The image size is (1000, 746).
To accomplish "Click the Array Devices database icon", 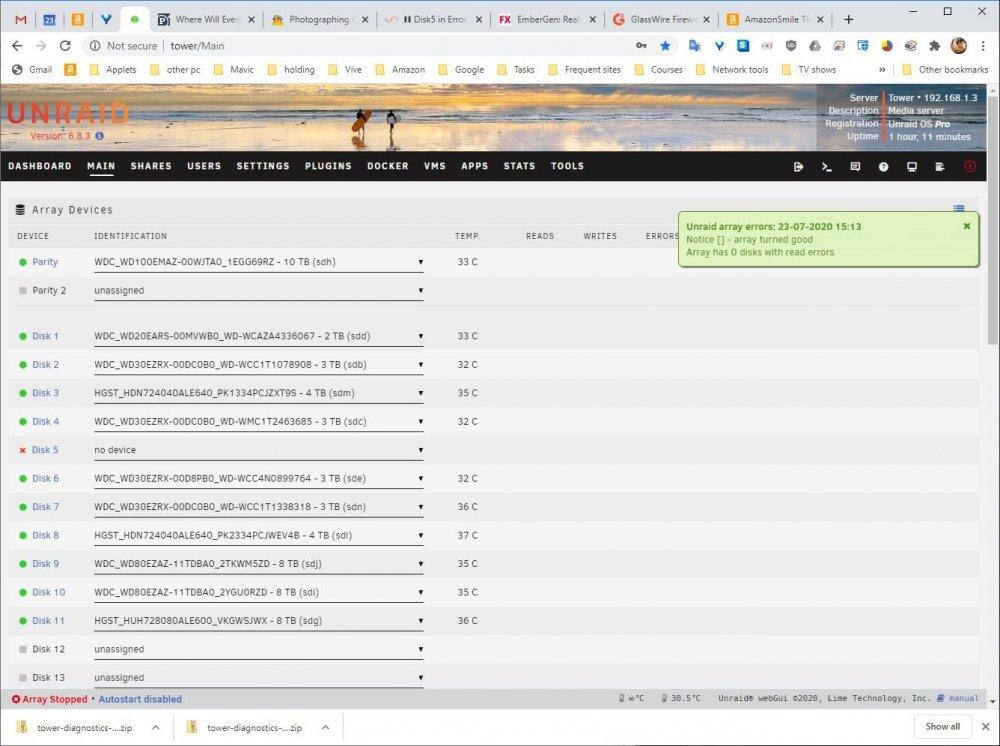I will coord(20,210).
